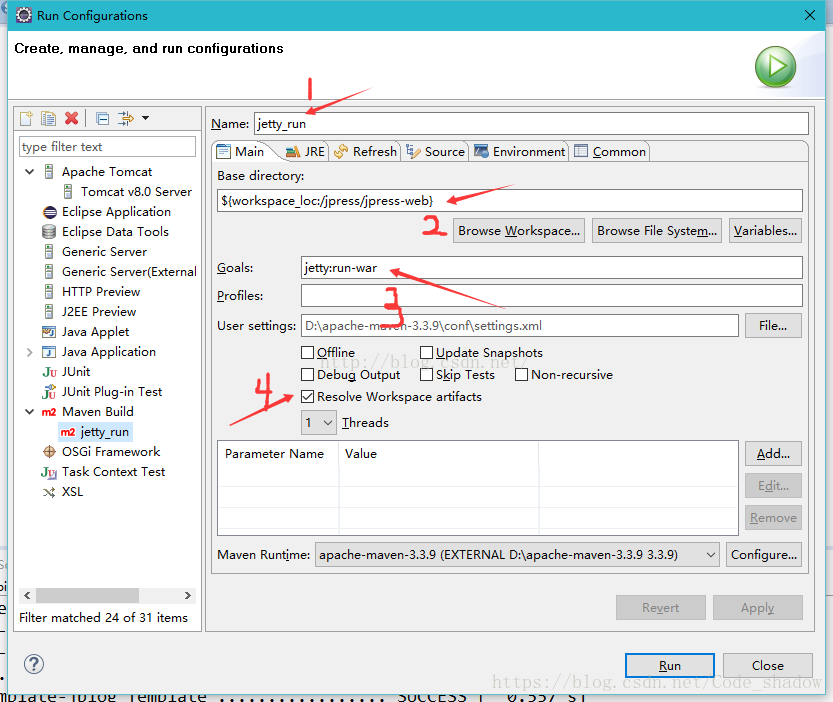This screenshot has height=702, width=833.
Task: Click the OSGi Framework icon
Action: 49,452
